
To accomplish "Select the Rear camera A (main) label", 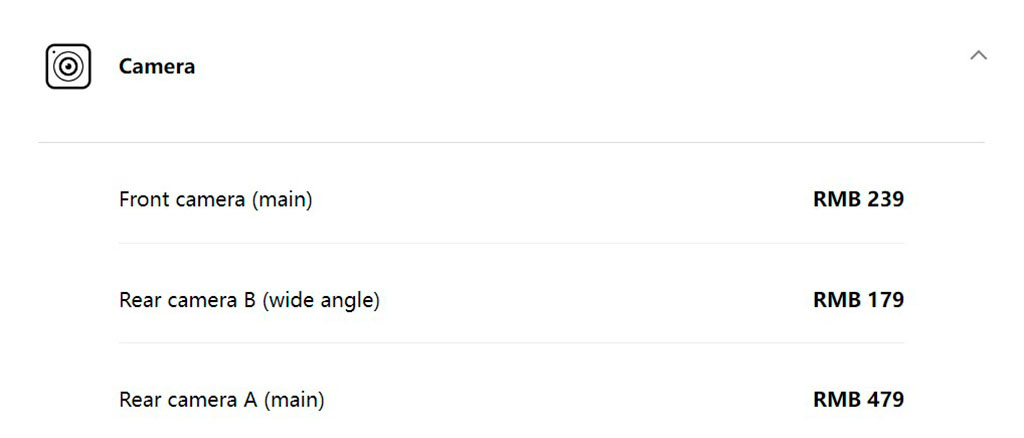I will coord(221,400).
